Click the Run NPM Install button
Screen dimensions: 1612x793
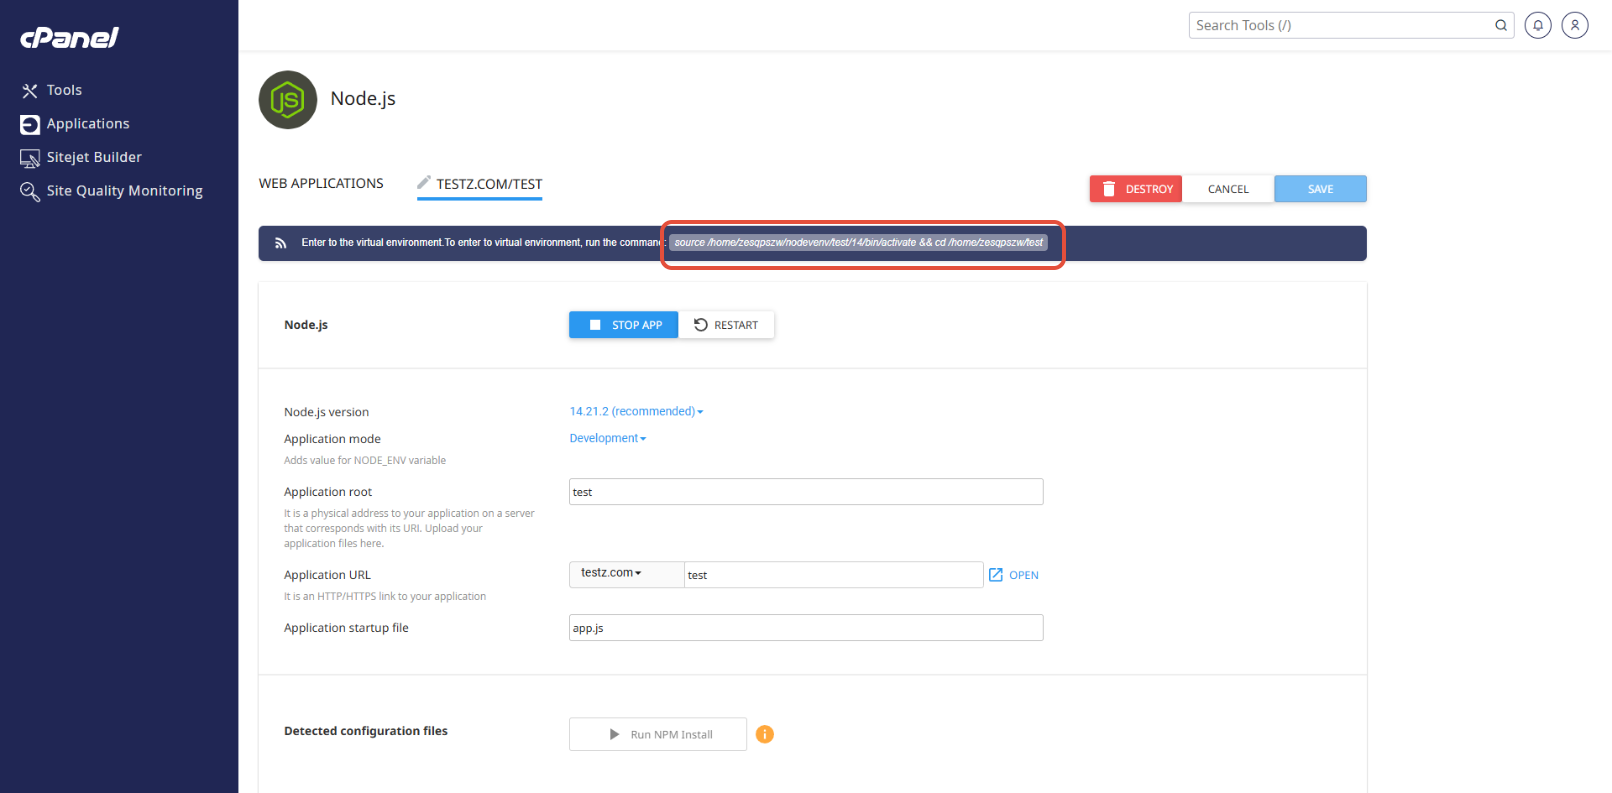[x=658, y=734]
